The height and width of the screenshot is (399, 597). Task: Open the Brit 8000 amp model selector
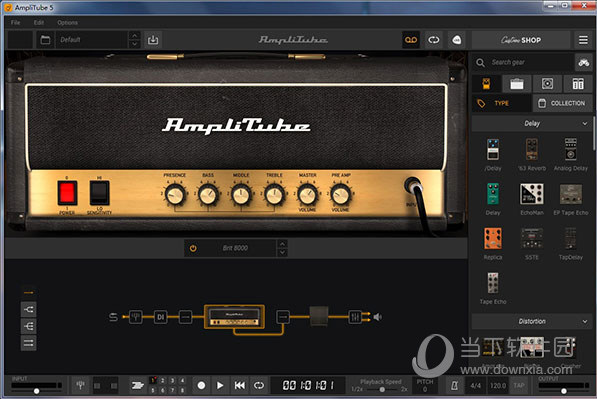(236, 248)
